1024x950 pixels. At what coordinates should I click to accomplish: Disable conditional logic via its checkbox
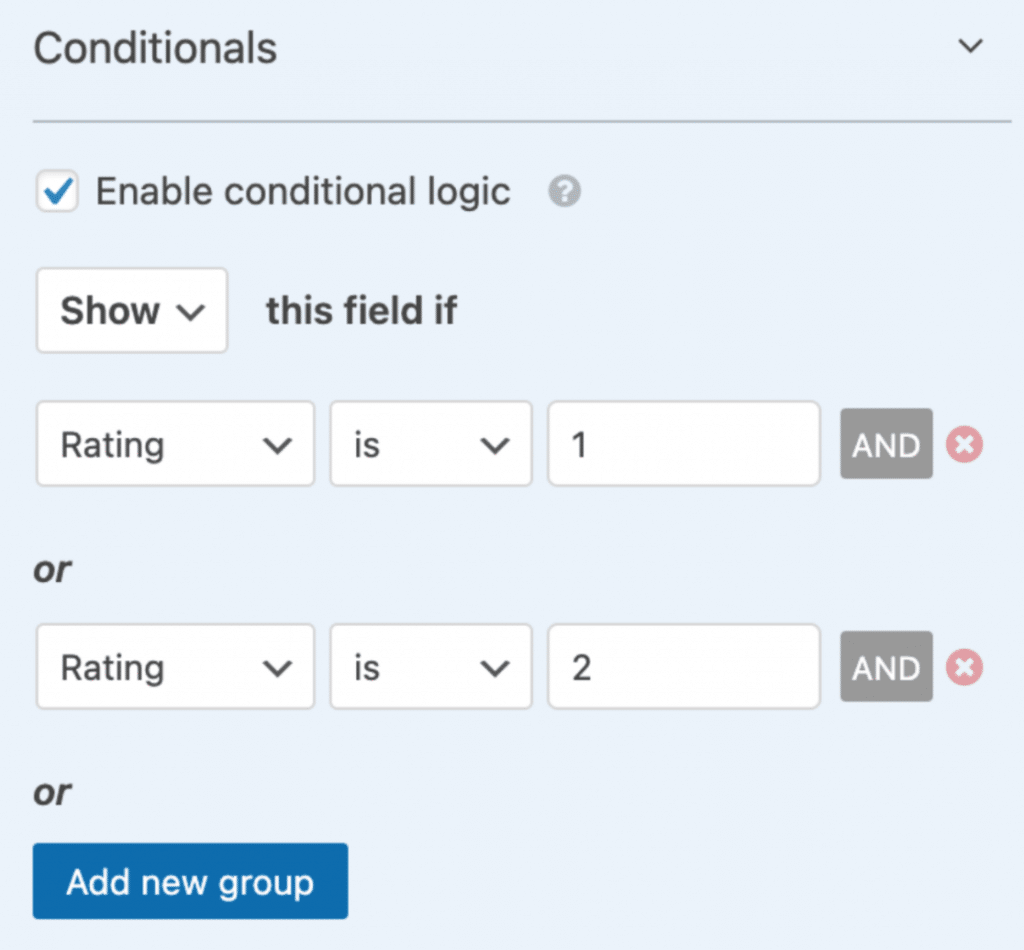click(x=57, y=191)
